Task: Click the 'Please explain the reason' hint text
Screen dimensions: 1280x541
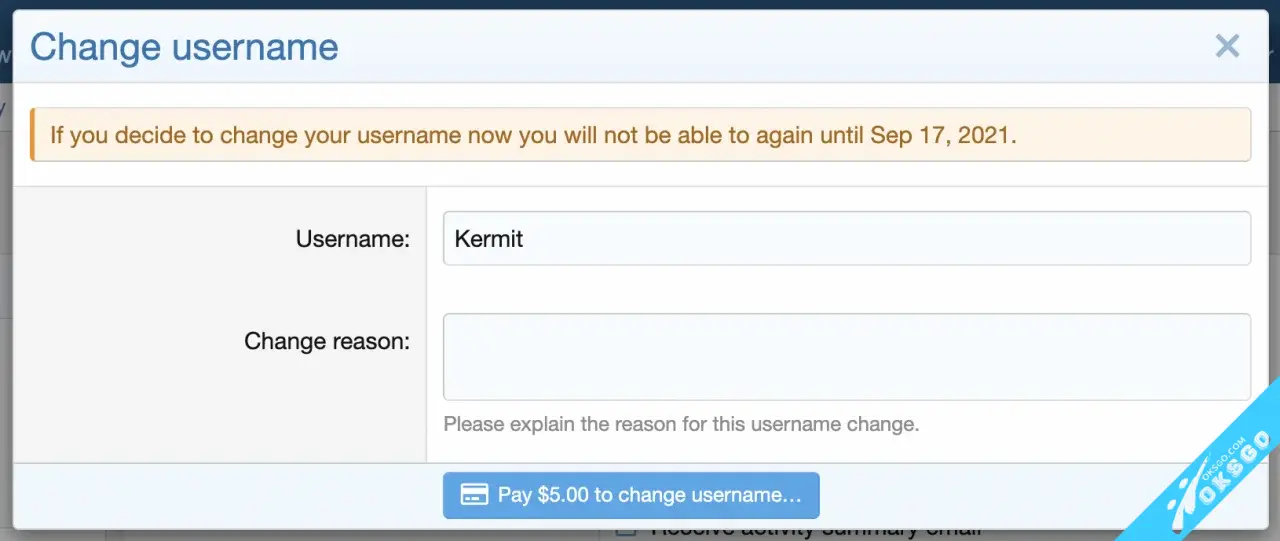Action: (680, 424)
